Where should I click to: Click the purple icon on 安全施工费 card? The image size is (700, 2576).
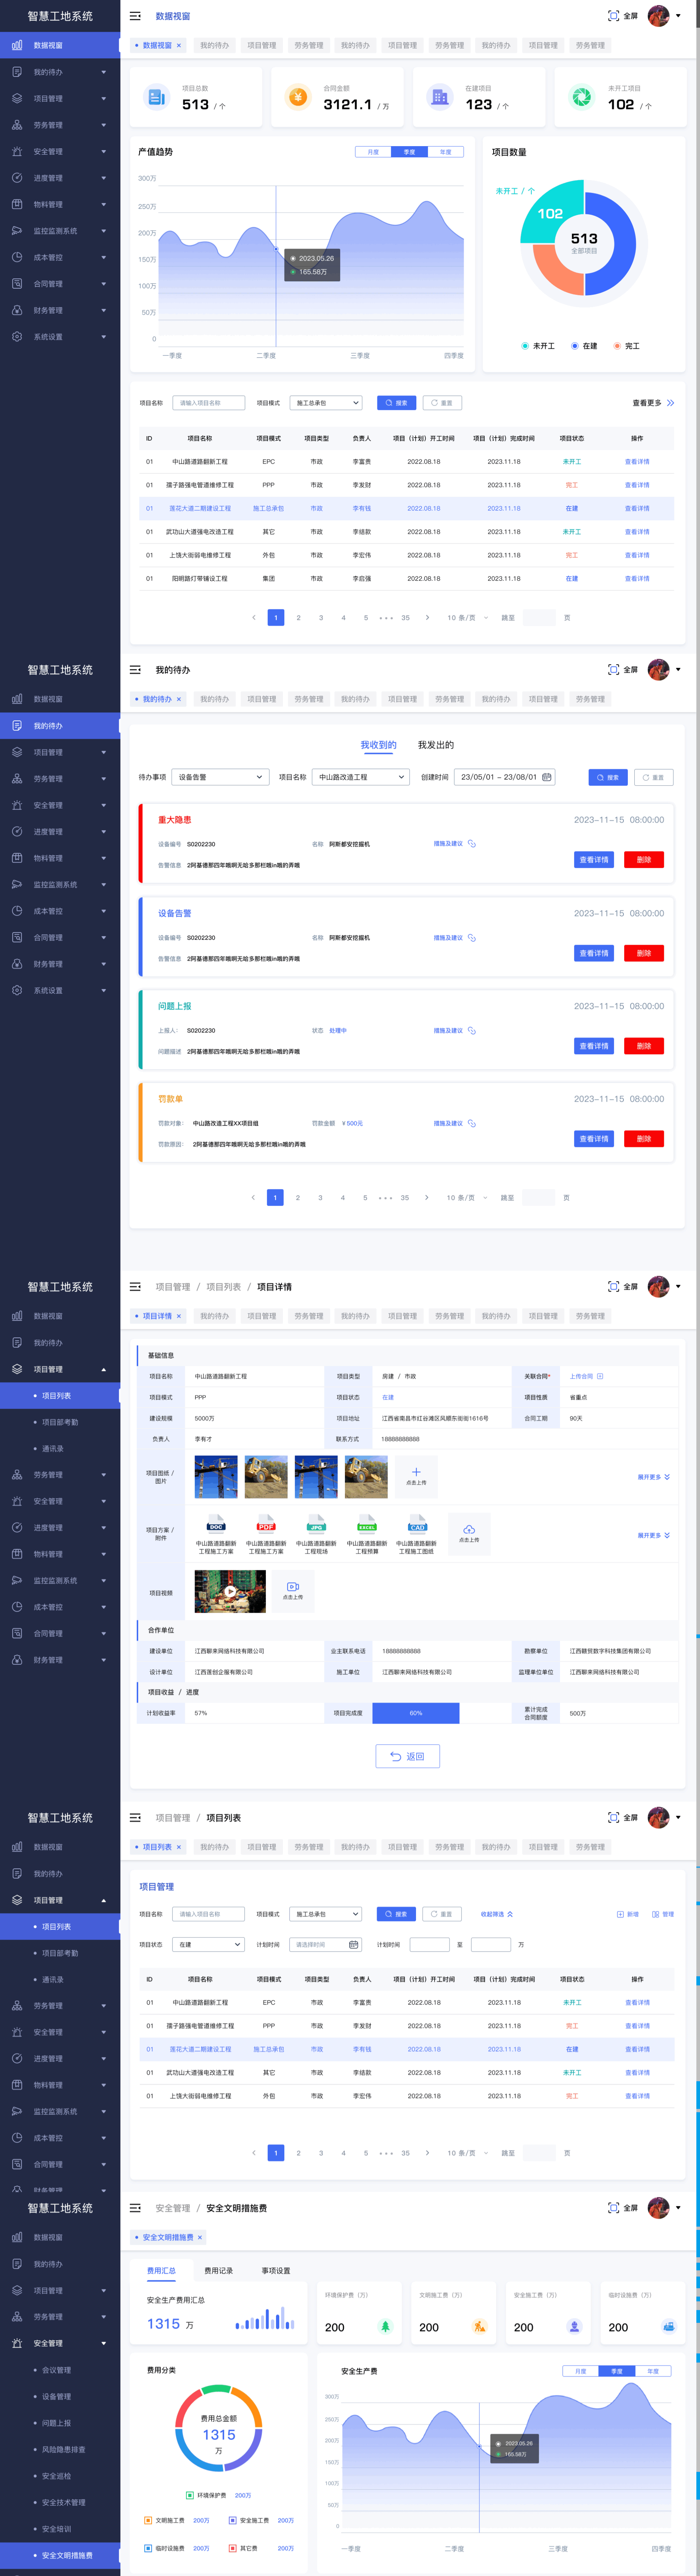pyautogui.click(x=574, y=2327)
